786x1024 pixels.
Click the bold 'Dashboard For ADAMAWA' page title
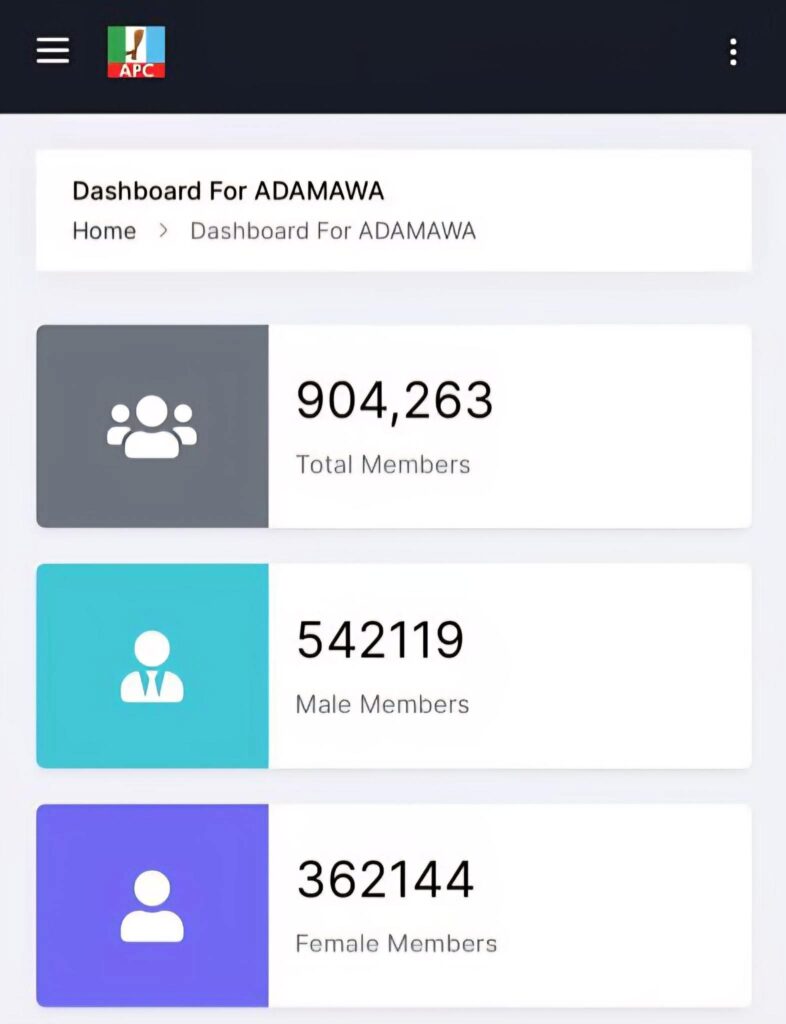228,191
